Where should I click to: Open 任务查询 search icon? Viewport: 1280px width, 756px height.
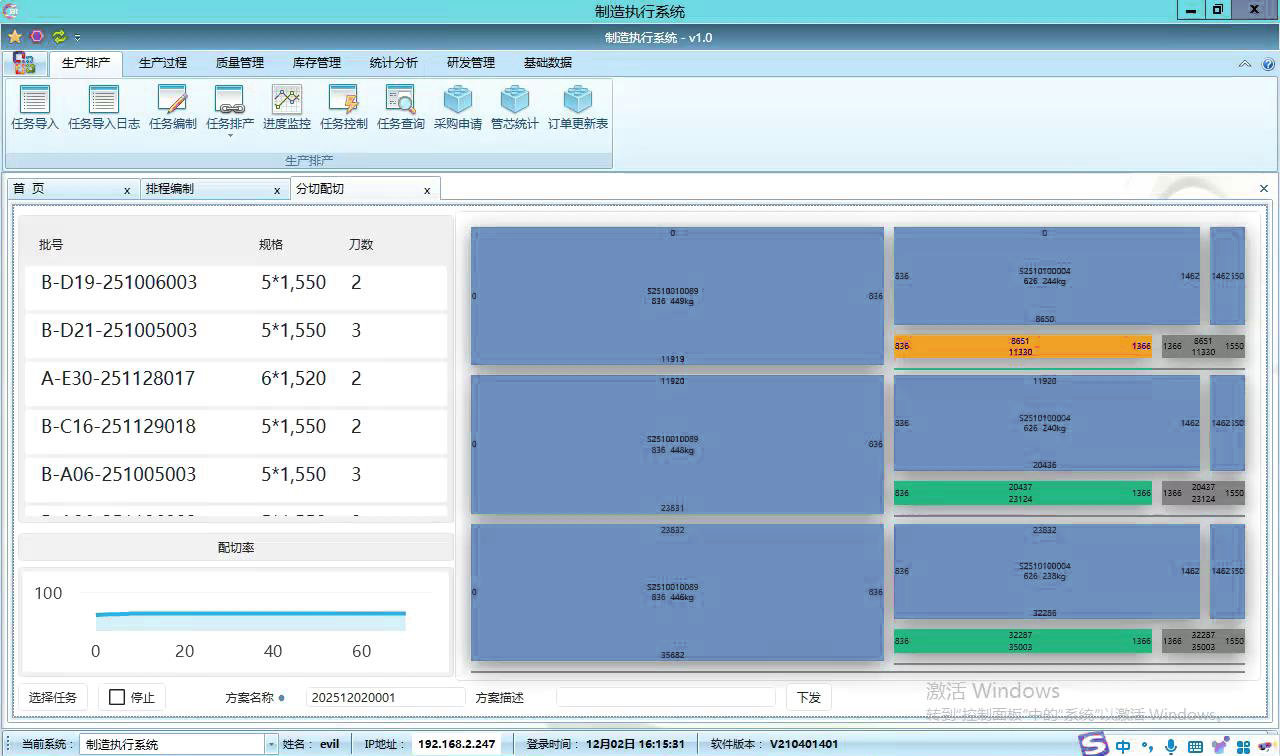(x=401, y=101)
